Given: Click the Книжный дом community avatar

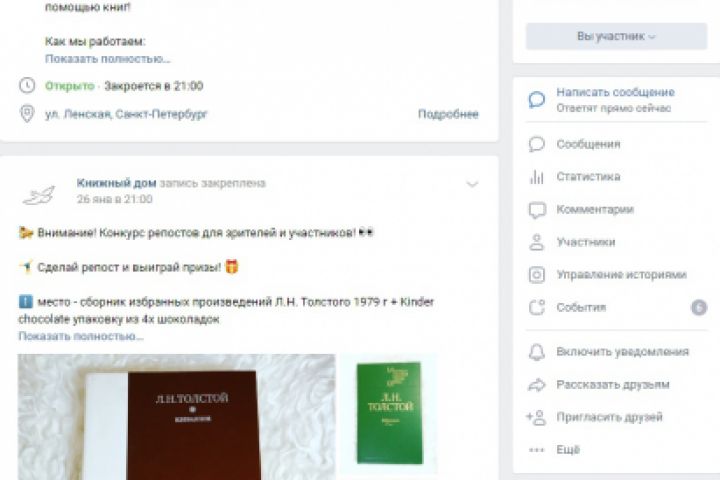Looking at the screenshot, I should tap(39, 195).
